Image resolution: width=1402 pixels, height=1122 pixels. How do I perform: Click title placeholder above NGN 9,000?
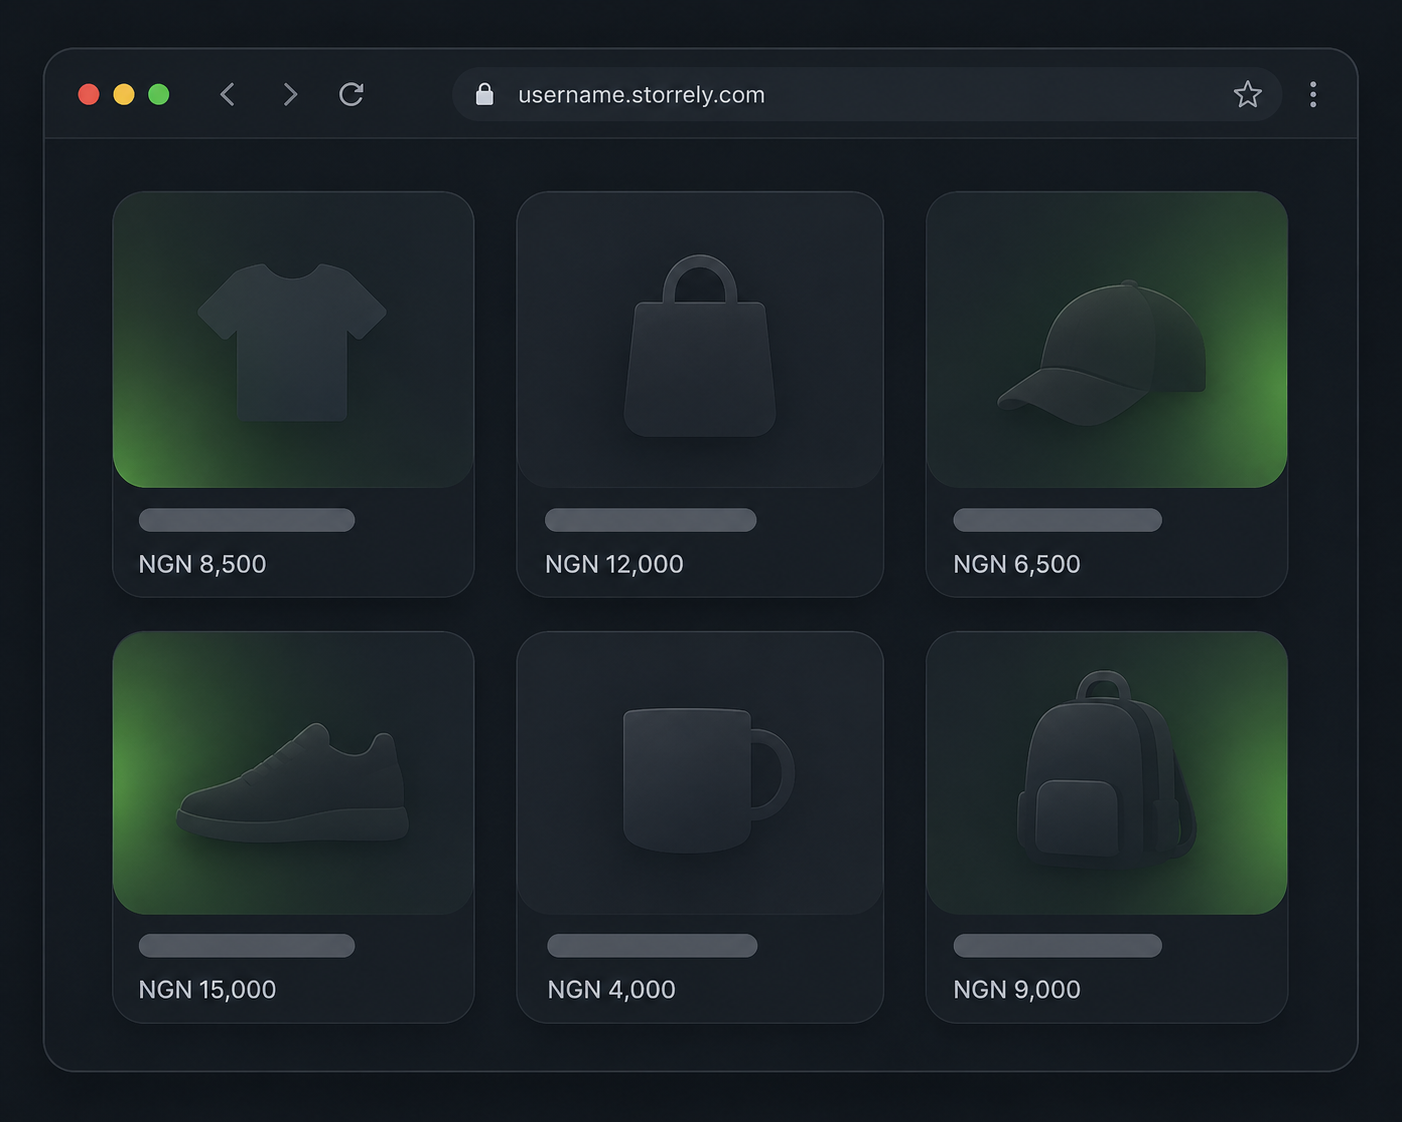(x=1057, y=946)
